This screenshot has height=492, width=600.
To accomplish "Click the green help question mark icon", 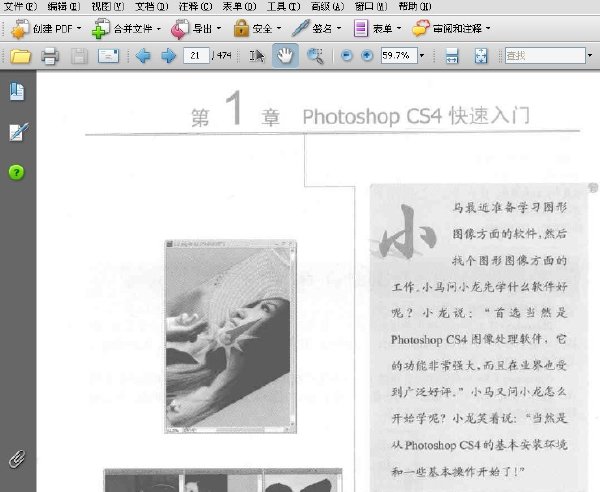I will (x=16, y=173).
